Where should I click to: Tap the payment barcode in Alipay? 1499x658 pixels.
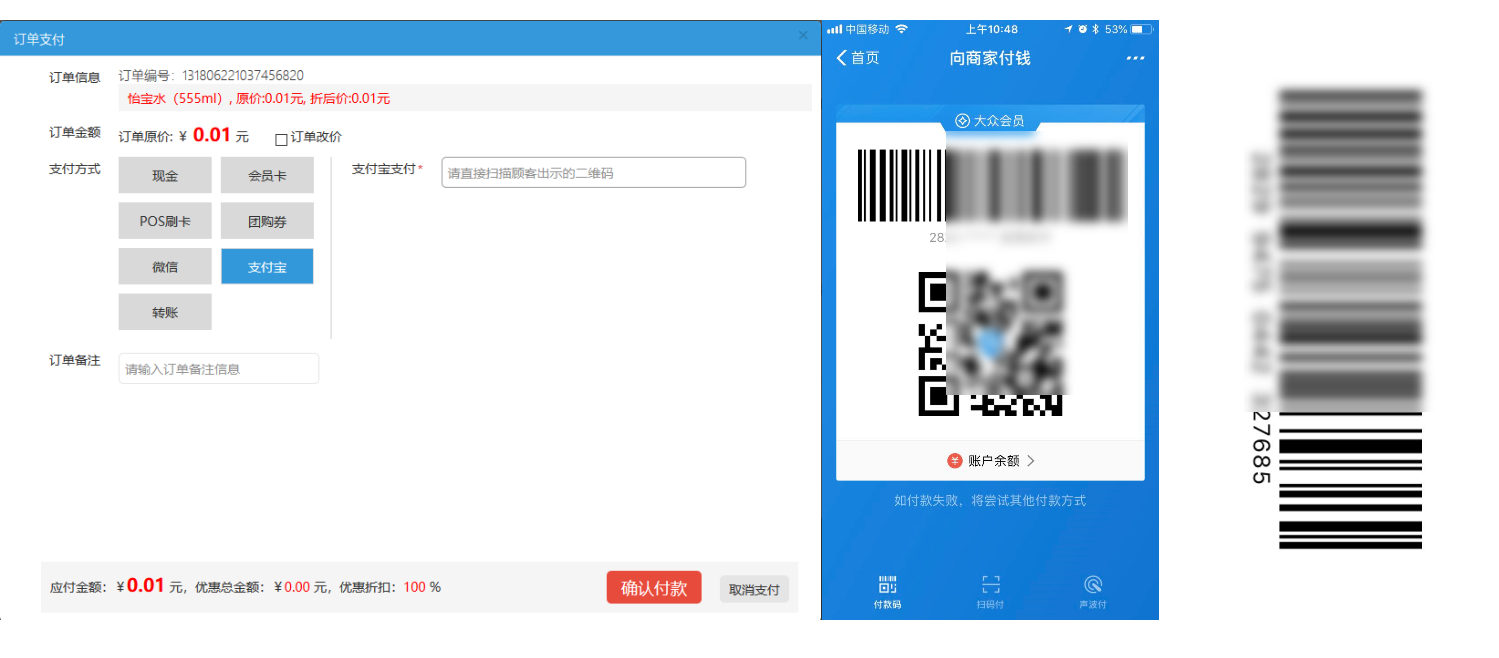(x=992, y=185)
